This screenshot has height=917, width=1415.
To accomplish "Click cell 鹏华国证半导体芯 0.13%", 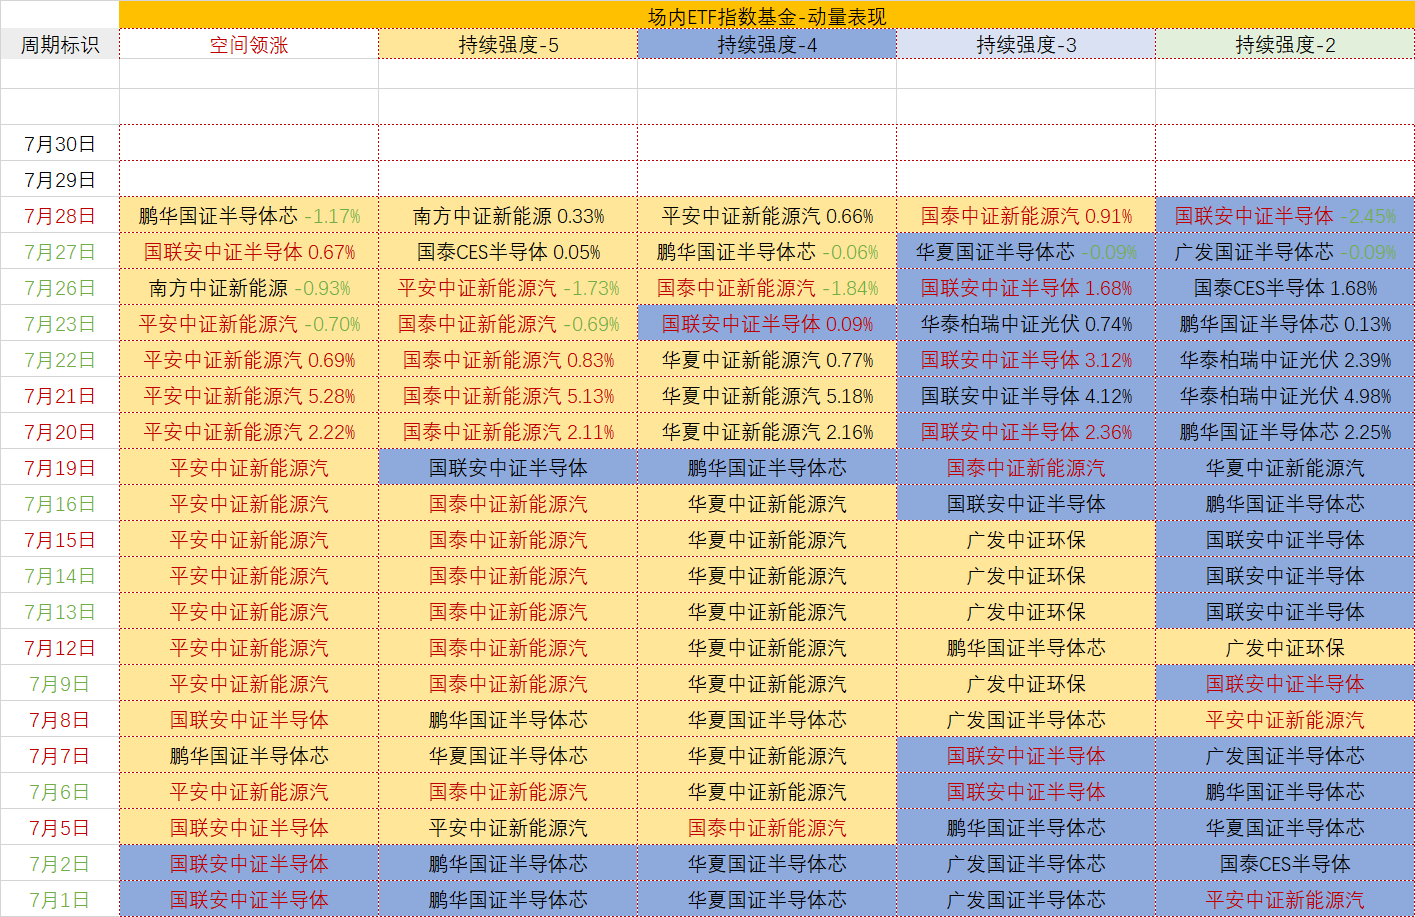I will pyautogui.click(x=1285, y=324).
